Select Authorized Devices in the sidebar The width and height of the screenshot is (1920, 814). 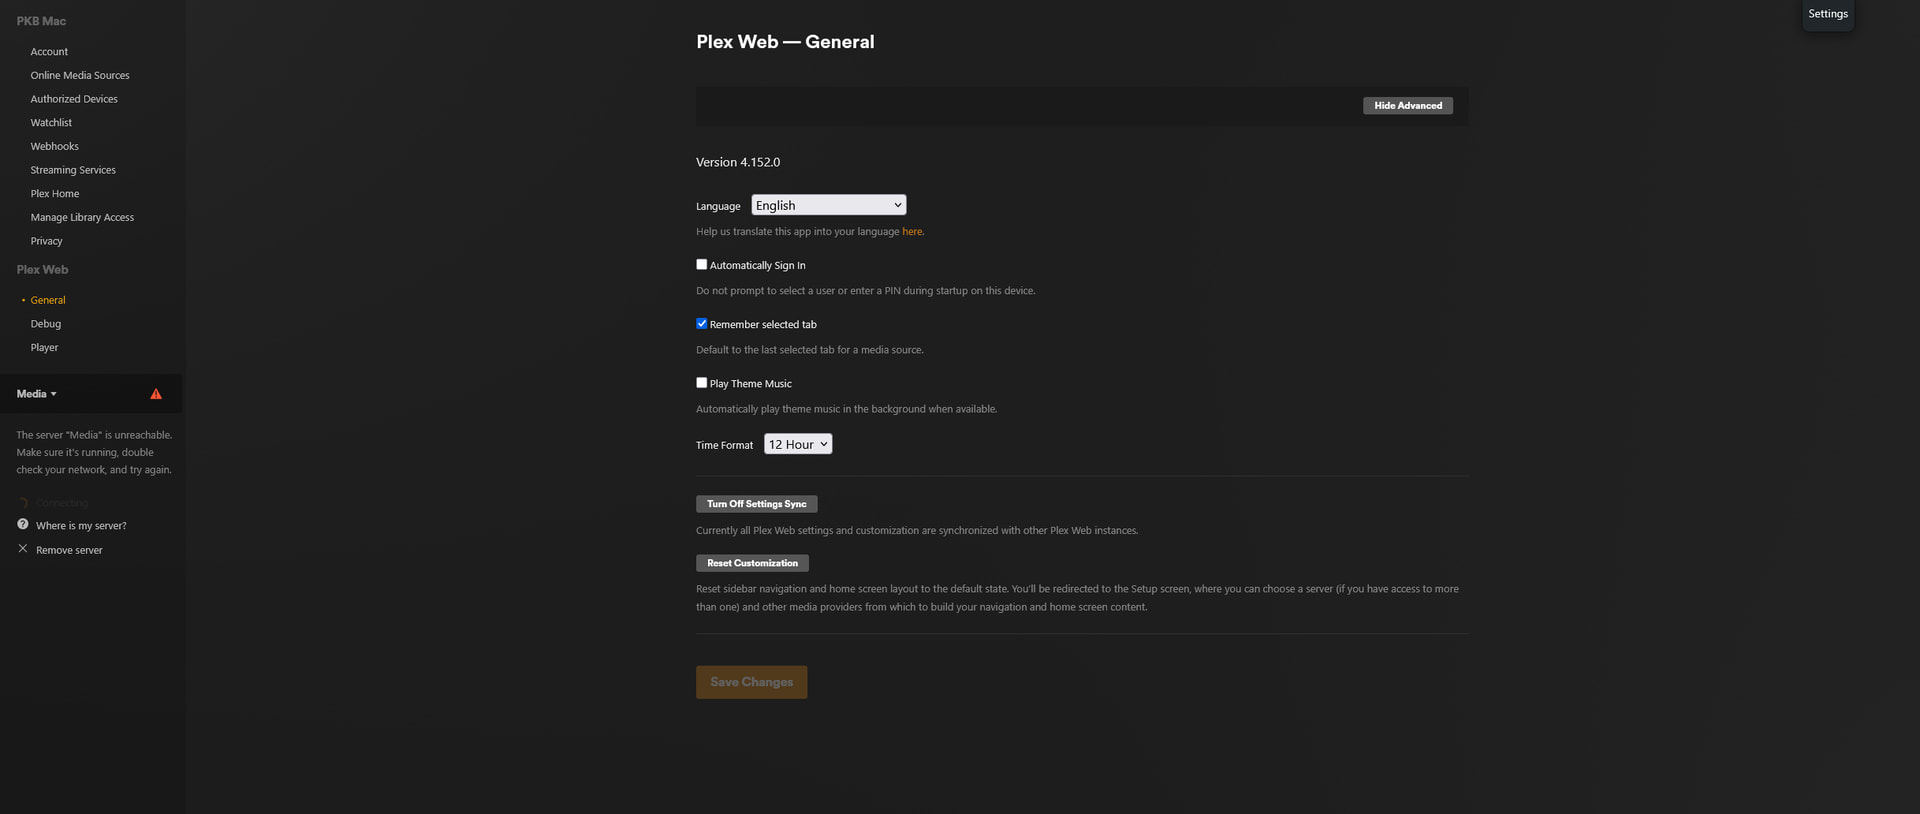pyautogui.click(x=74, y=99)
